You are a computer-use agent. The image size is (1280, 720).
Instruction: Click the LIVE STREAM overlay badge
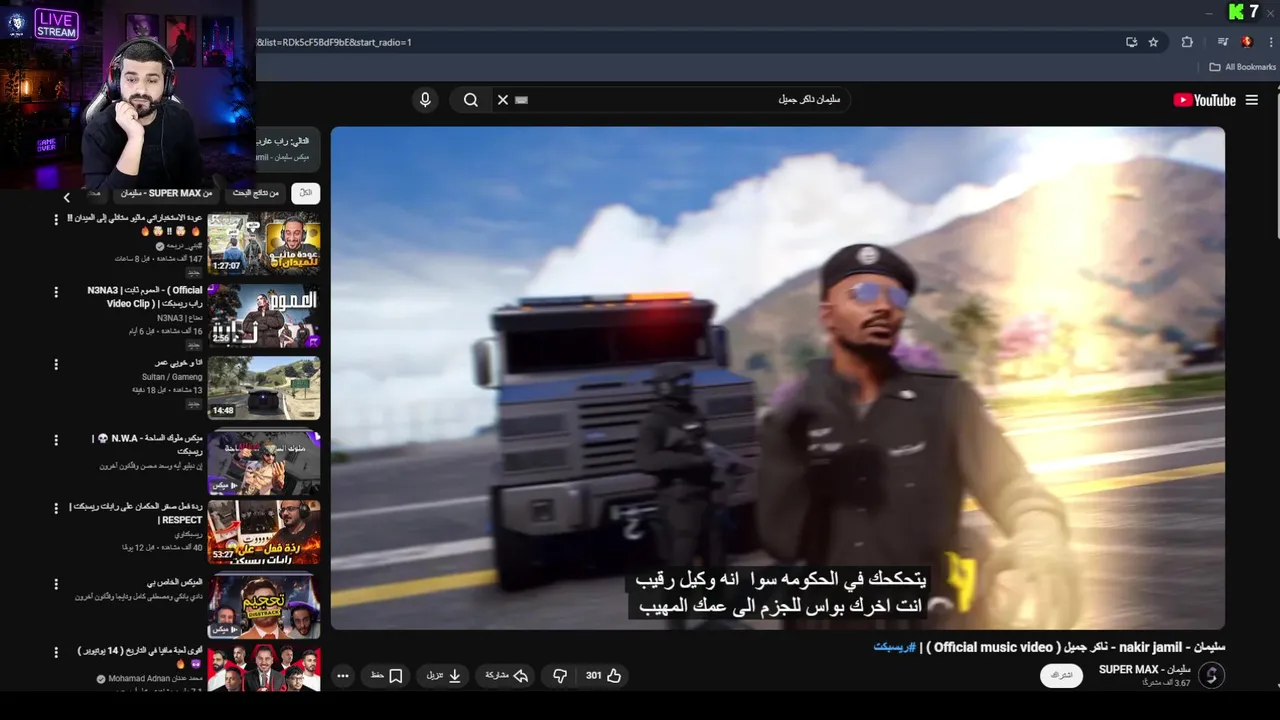coord(56,25)
